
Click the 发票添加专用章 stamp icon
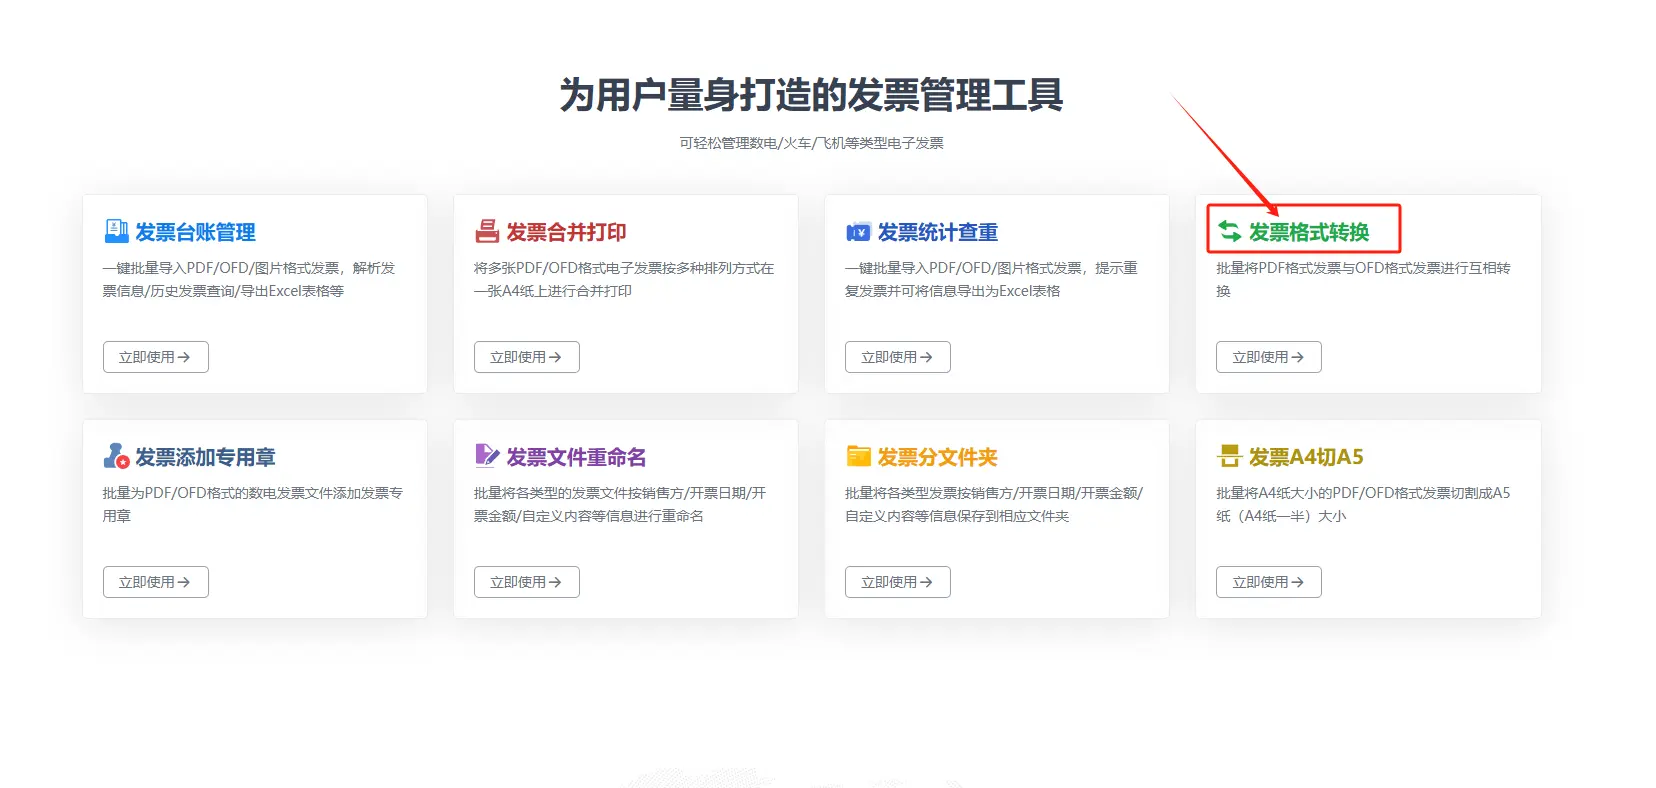tap(116, 457)
